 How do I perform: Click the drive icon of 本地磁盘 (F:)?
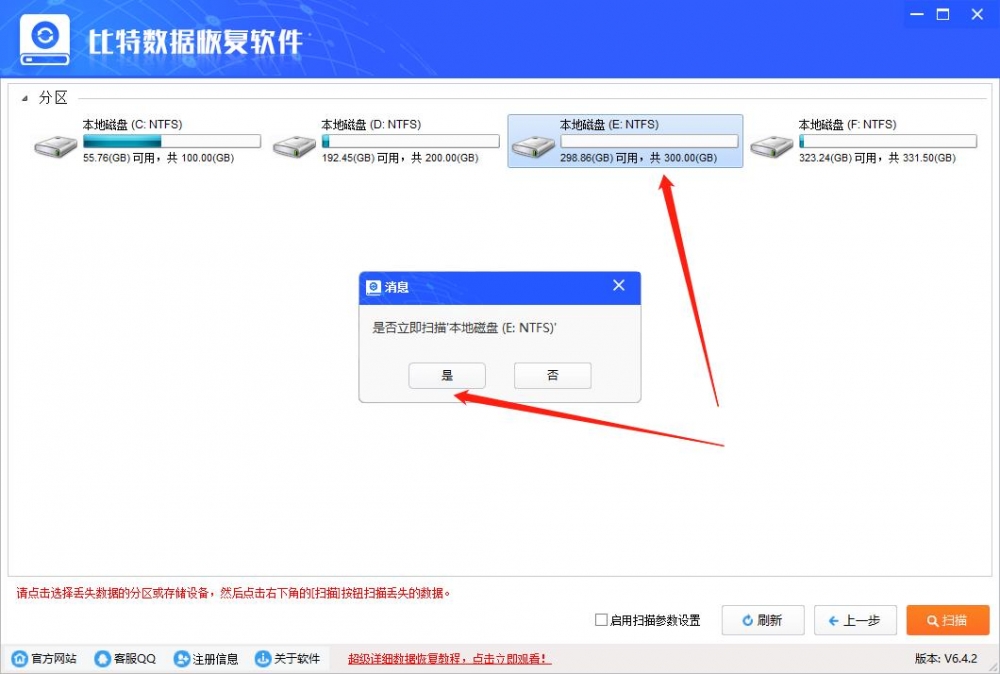click(770, 145)
